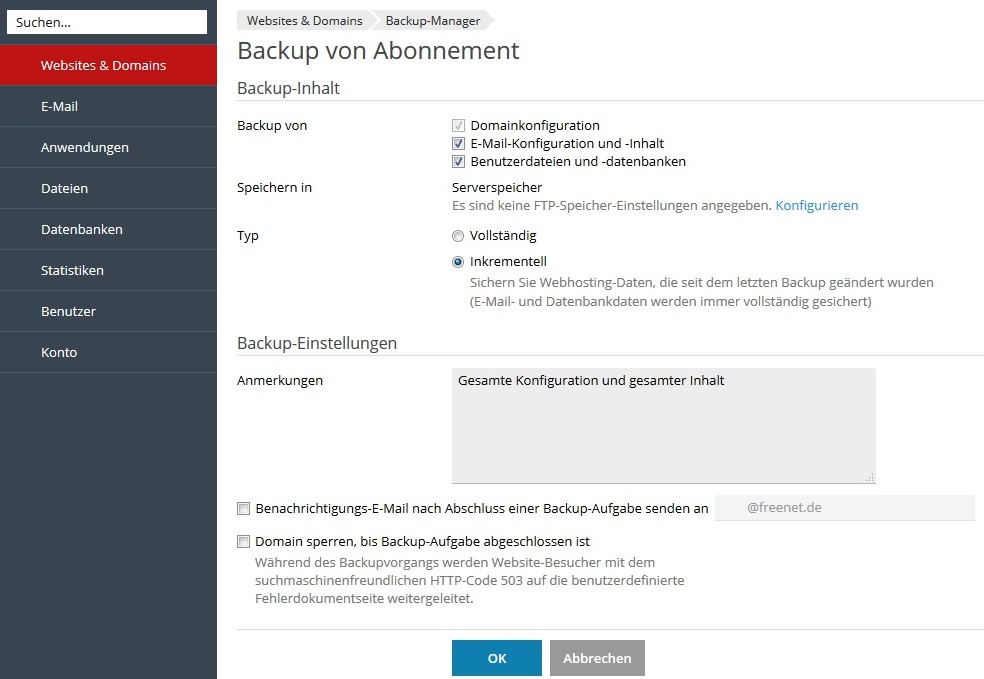This screenshot has width=984, height=679.
Task: Enable Domain sperren checkbox
Action: pos(243,542)
